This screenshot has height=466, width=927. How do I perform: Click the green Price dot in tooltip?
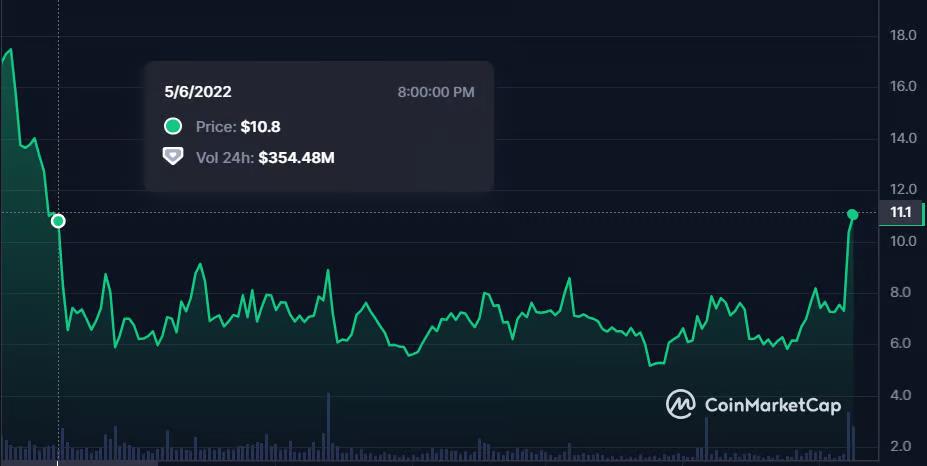click(x=173, y=127)
